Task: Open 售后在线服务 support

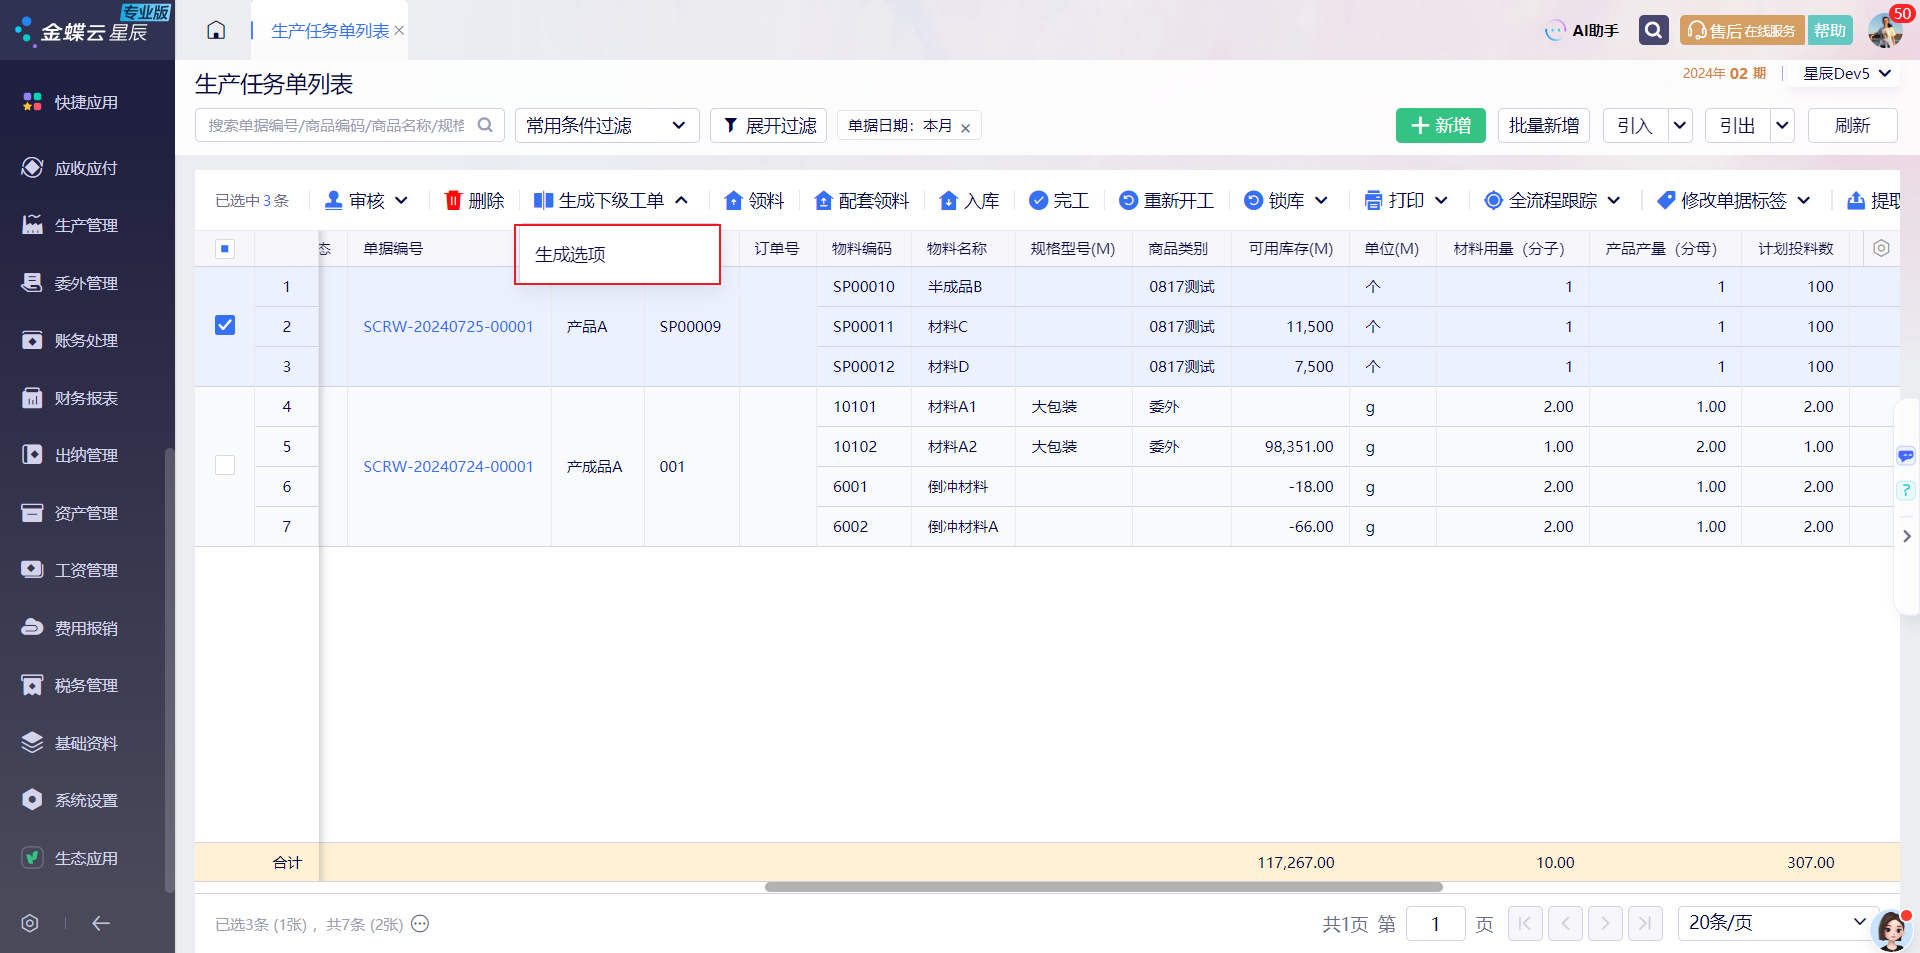Action: click(x=1742, y=31)
